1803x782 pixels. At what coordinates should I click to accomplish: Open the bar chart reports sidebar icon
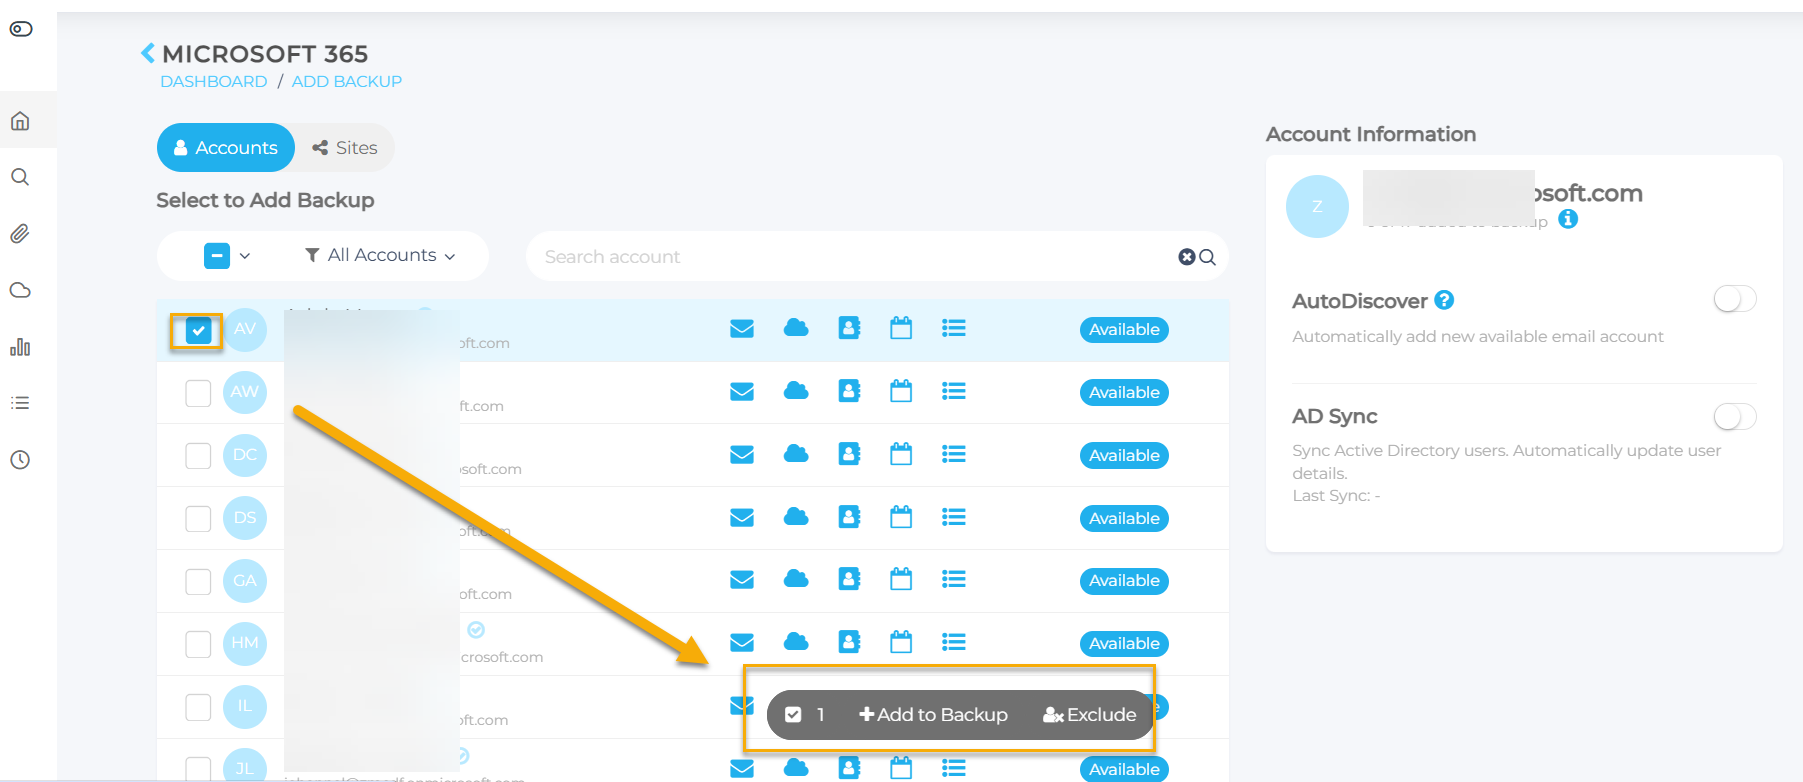(x=20, y=347)
